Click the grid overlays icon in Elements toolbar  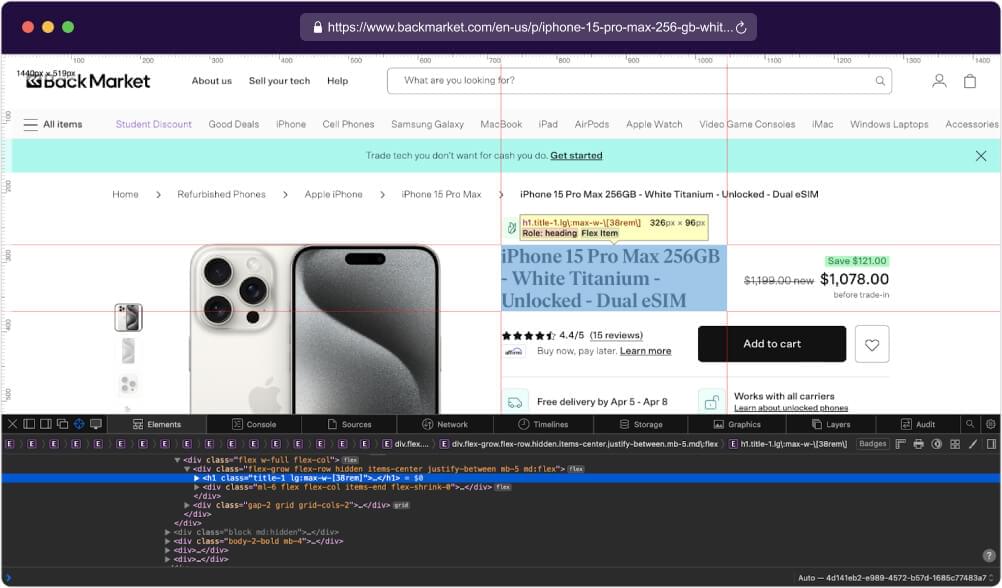[x=955, y=443]
